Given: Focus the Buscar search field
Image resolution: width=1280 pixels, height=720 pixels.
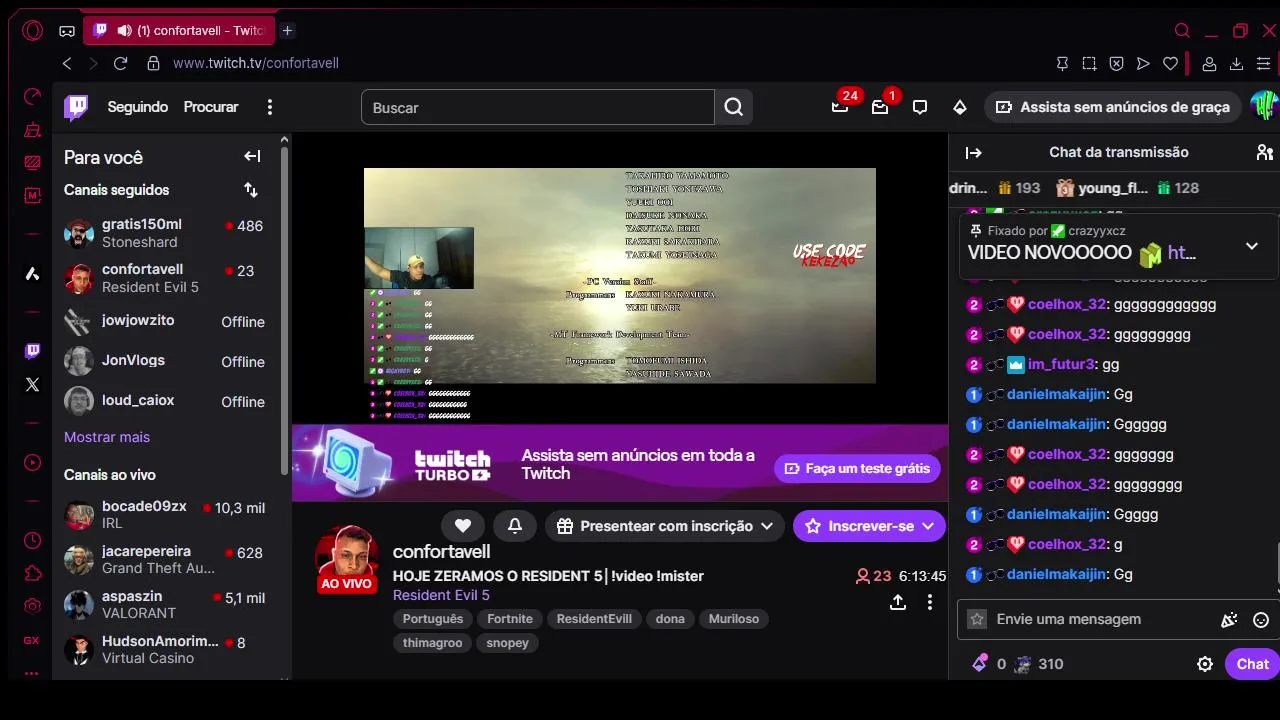Looking at the screenshot, I should tap(538, 107).
